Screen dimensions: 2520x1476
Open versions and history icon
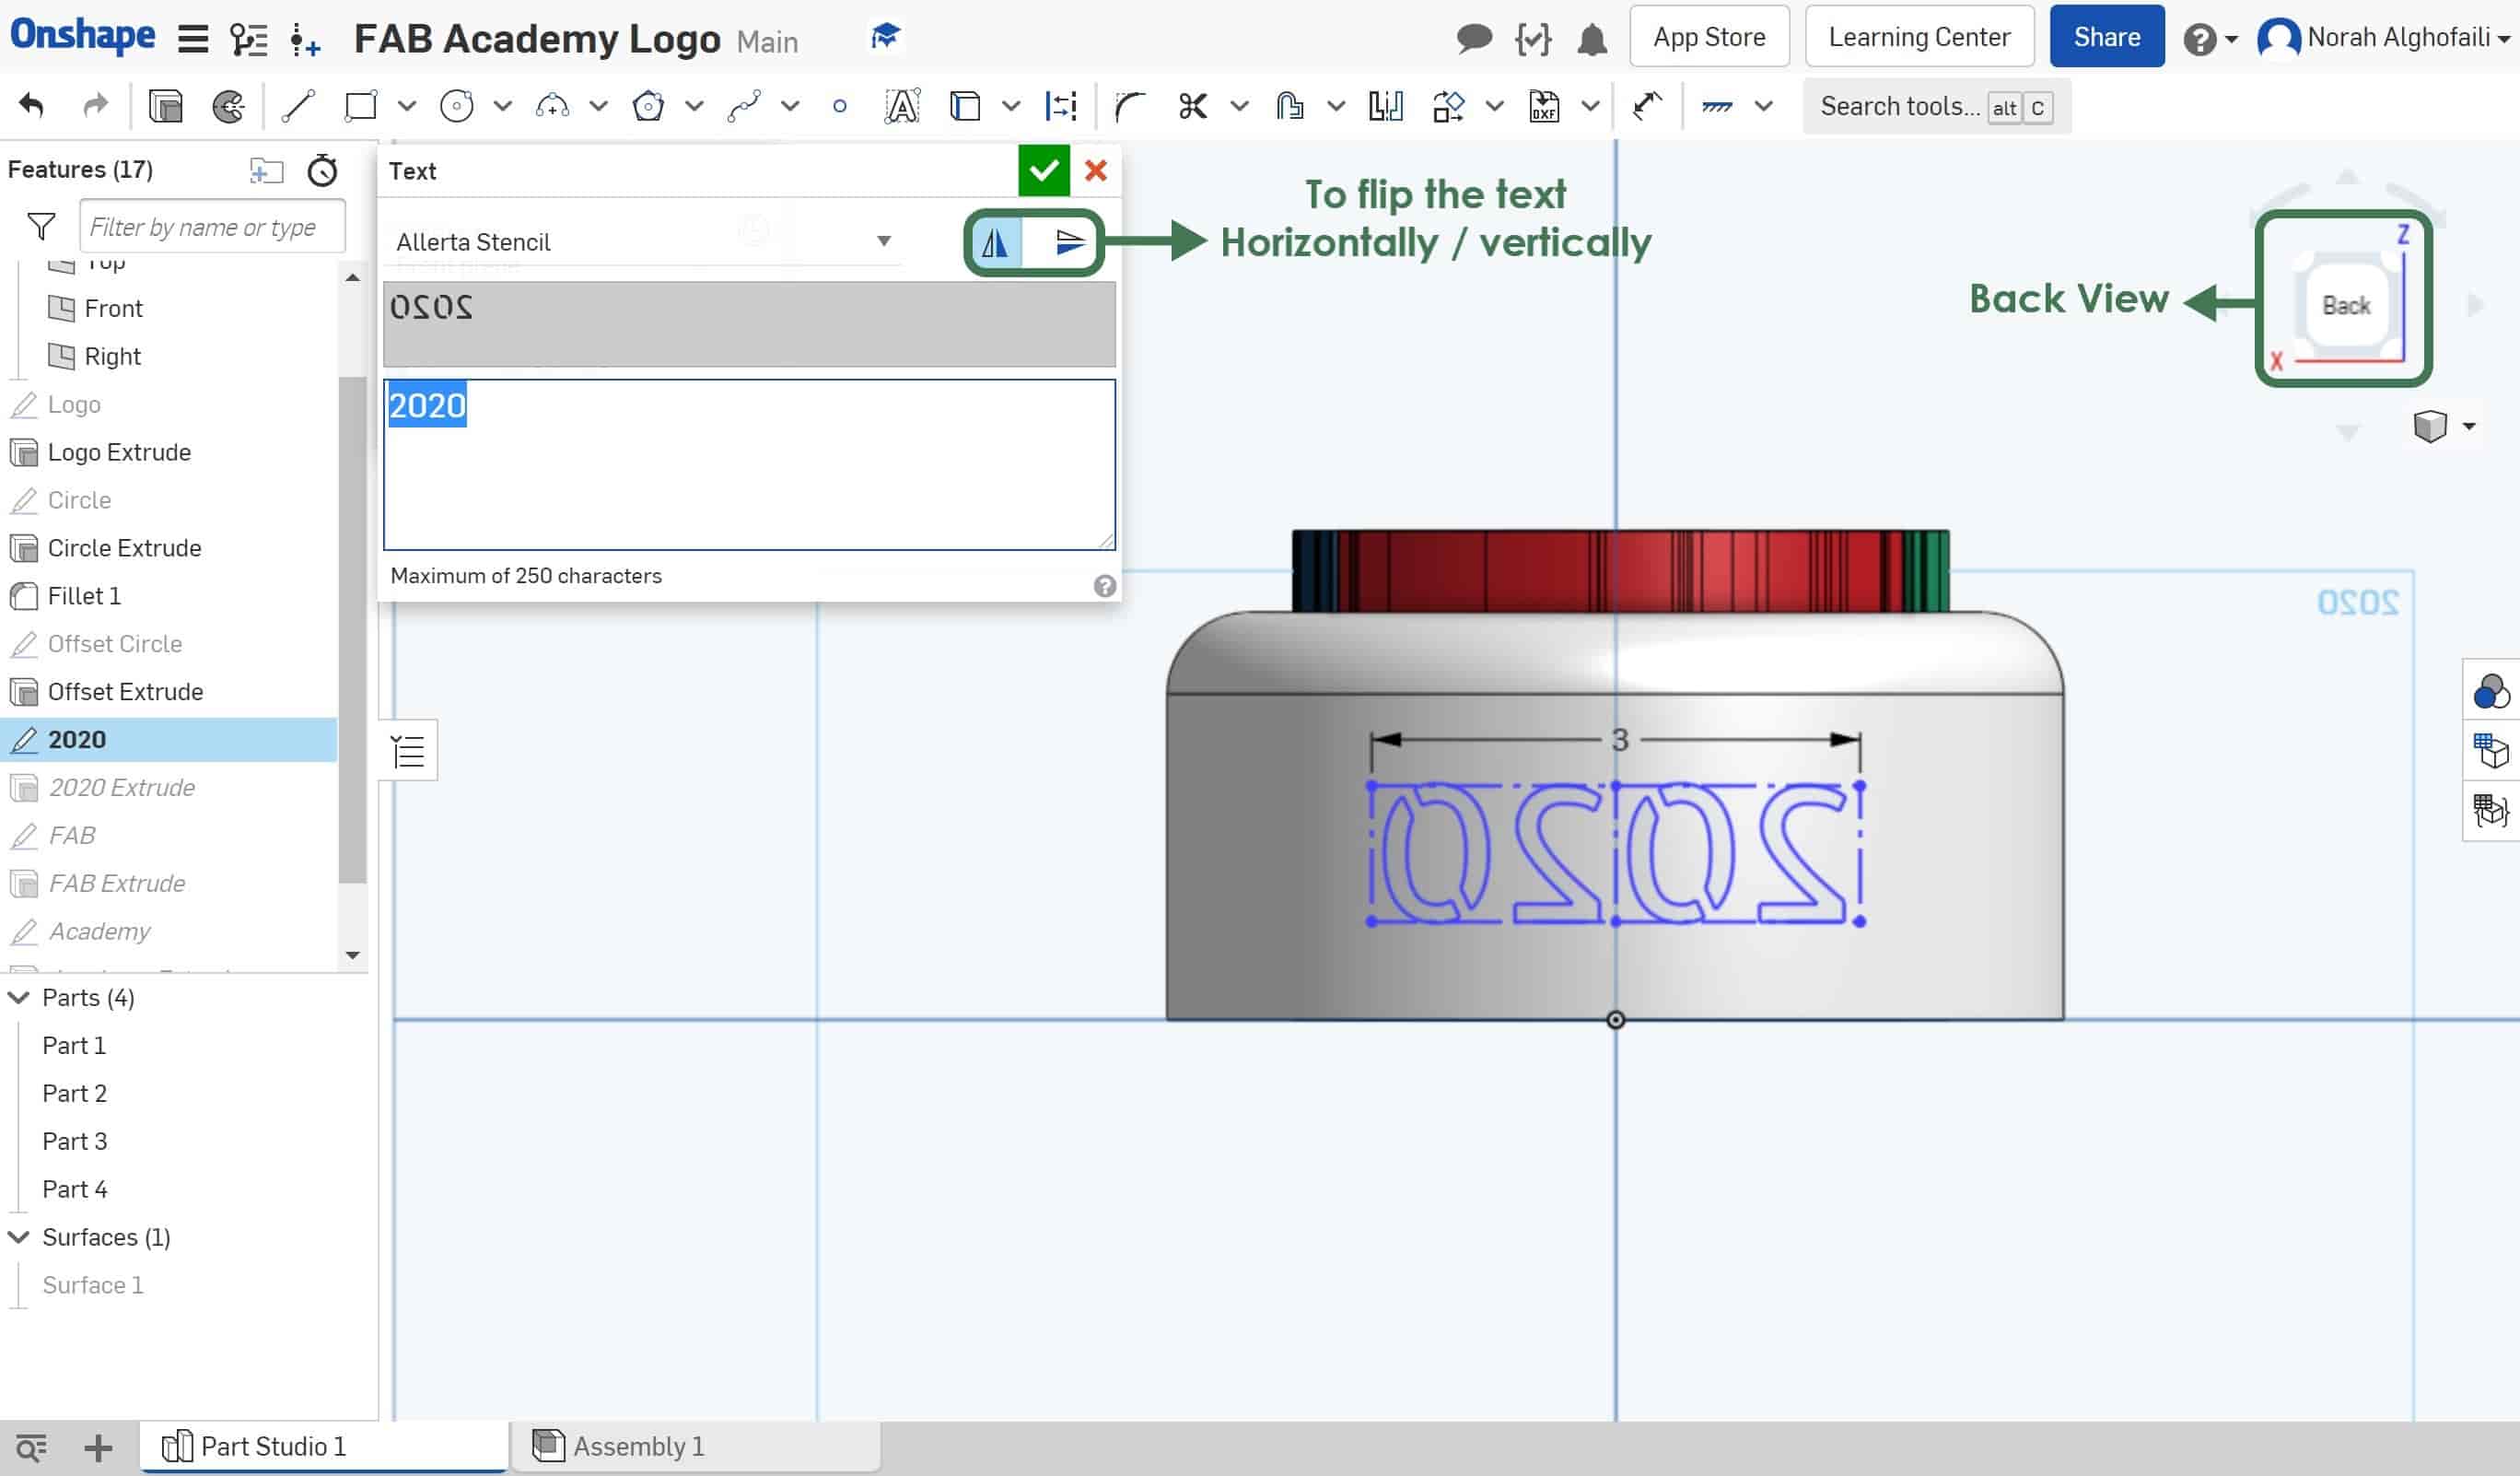[248, 38]
